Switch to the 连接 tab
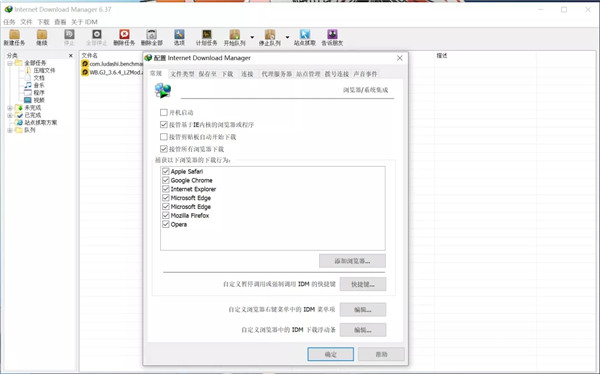The height and width of the screenshot is (374, 600). pos(247,74)
